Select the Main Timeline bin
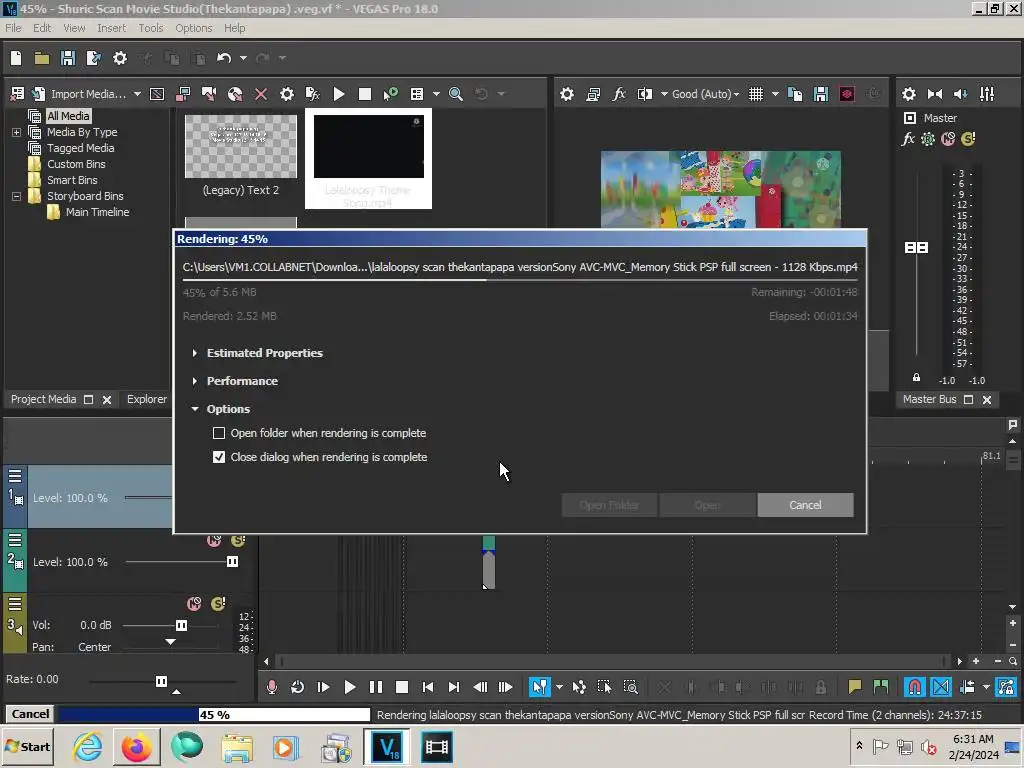 tap(97, 212)
